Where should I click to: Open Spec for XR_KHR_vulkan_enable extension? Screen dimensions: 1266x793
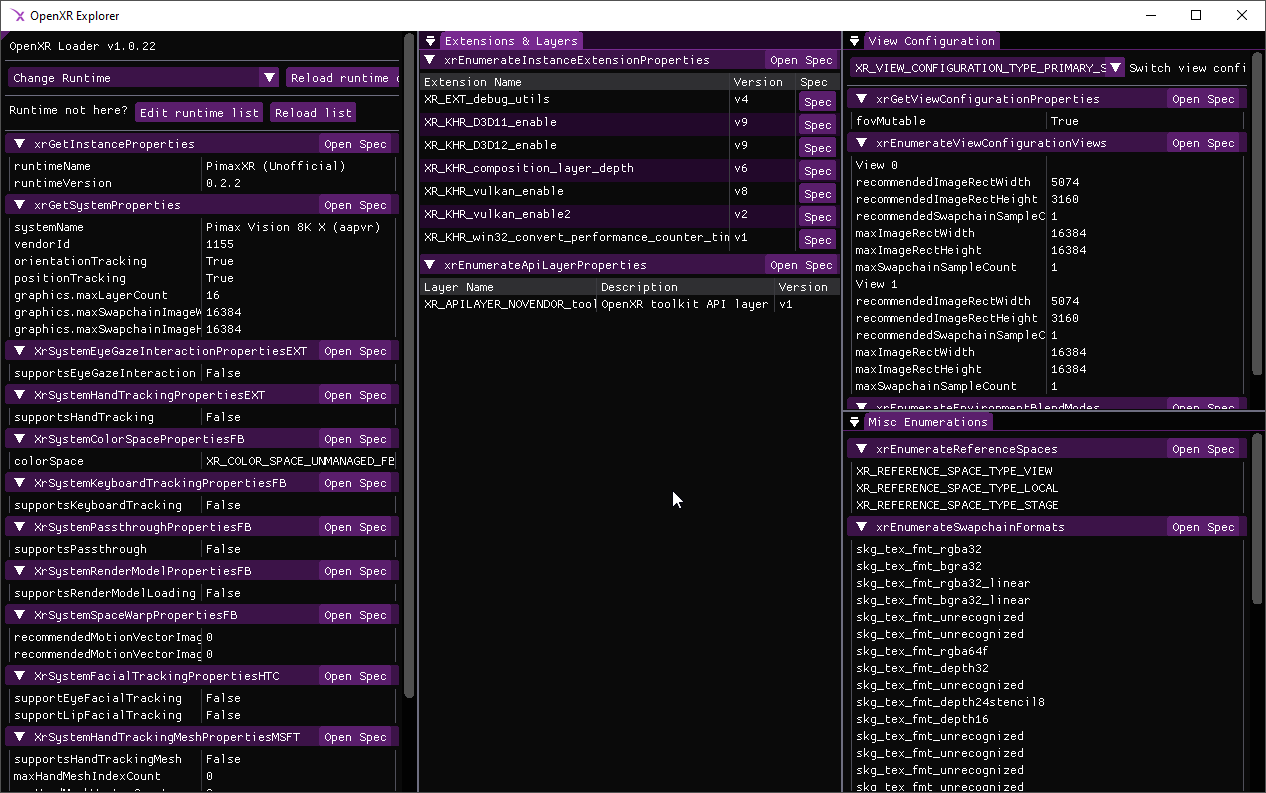coord(817,194)
